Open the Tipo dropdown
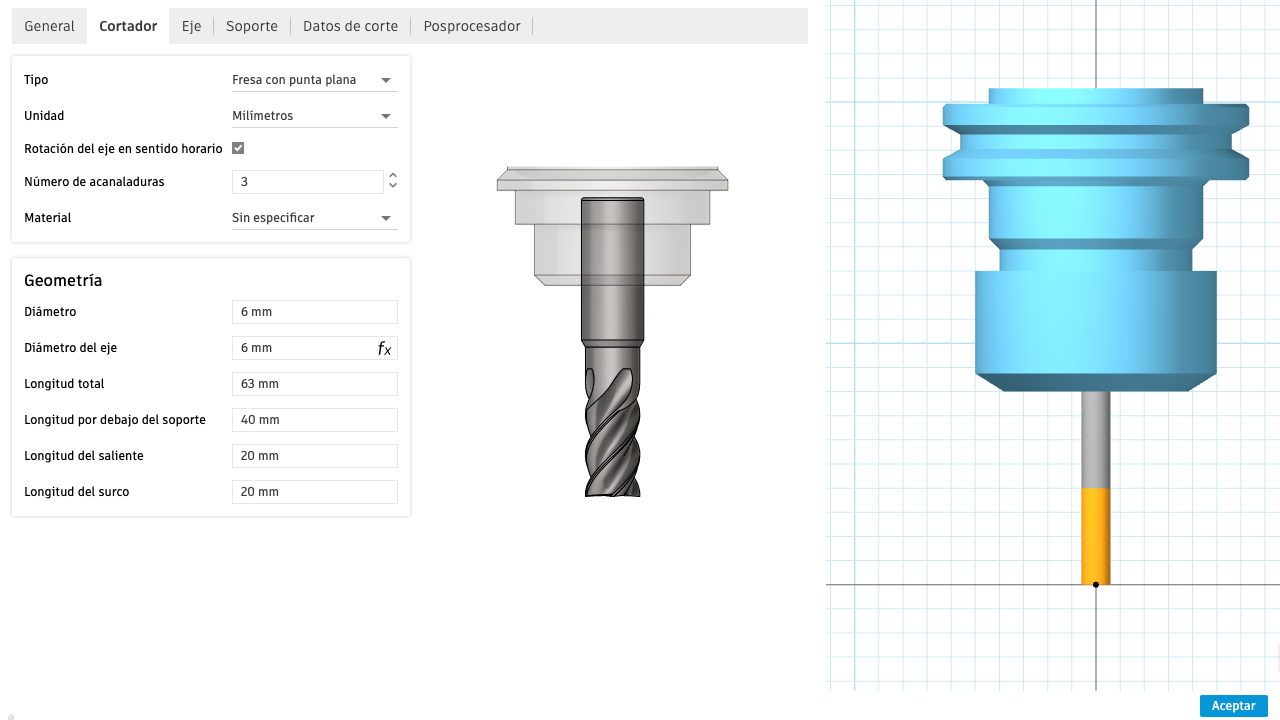Image resolution: width=1280 pixels, height=720 pixels. click(314, 80)
